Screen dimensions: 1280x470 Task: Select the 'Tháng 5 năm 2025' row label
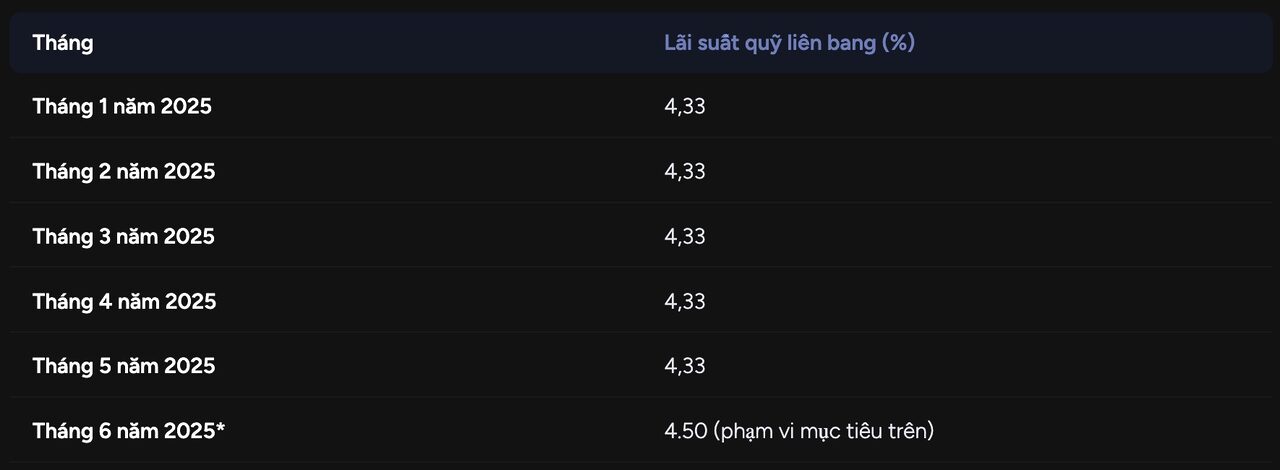[x=124, y=366]
